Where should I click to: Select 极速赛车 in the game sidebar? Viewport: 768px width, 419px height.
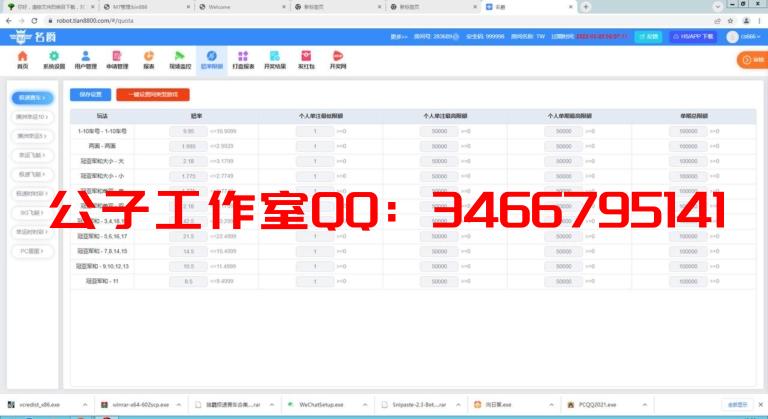(32, 98)
